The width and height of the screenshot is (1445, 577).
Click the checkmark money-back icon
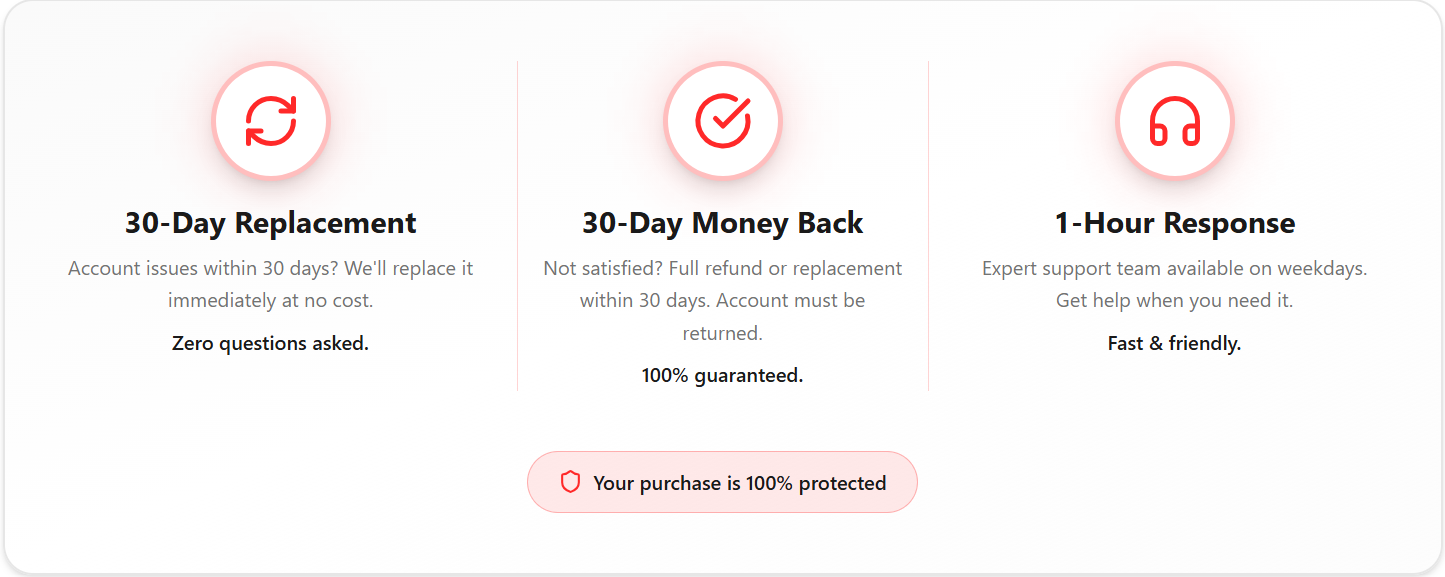tap(723, 121)
